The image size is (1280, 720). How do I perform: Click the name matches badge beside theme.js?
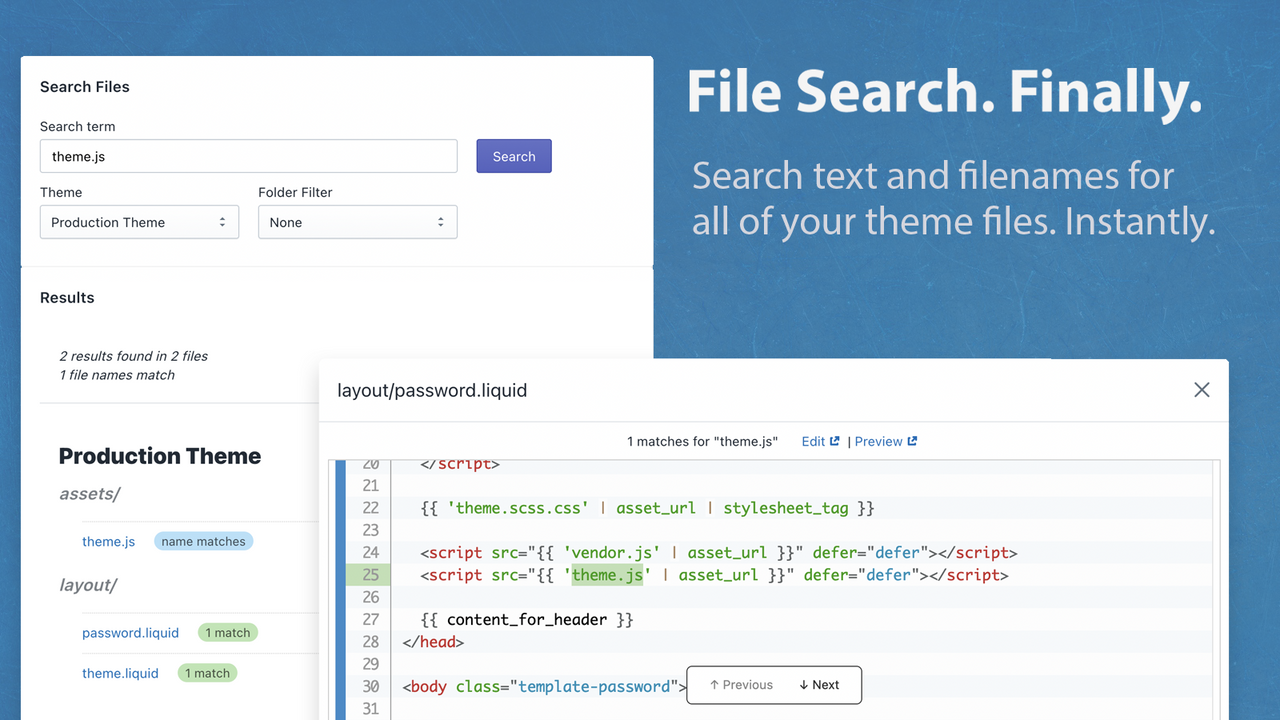tap(203, 541)
